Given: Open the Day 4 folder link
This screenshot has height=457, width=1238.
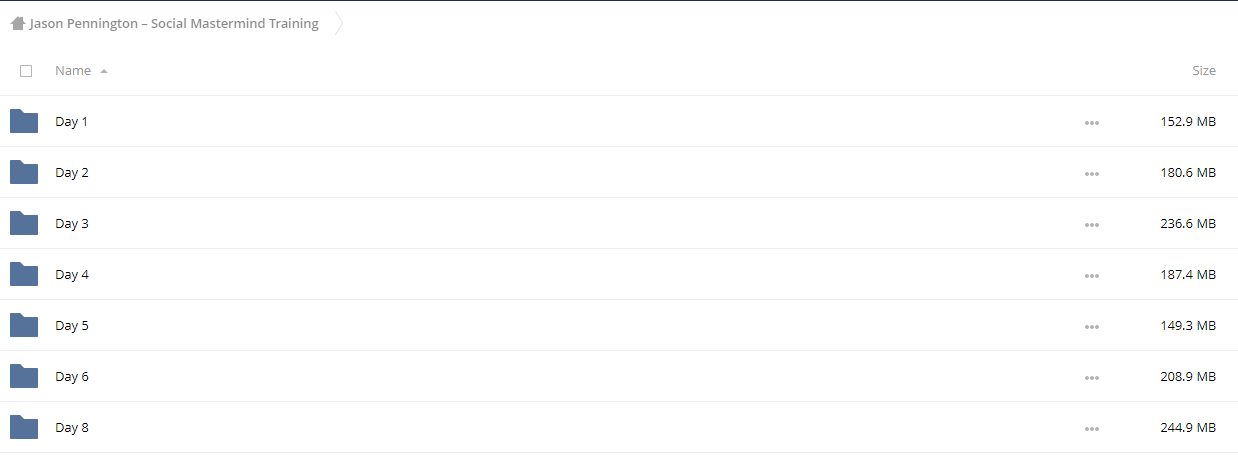Looking at the screenshot, I should pyautogui.click(x=72, y=274).
